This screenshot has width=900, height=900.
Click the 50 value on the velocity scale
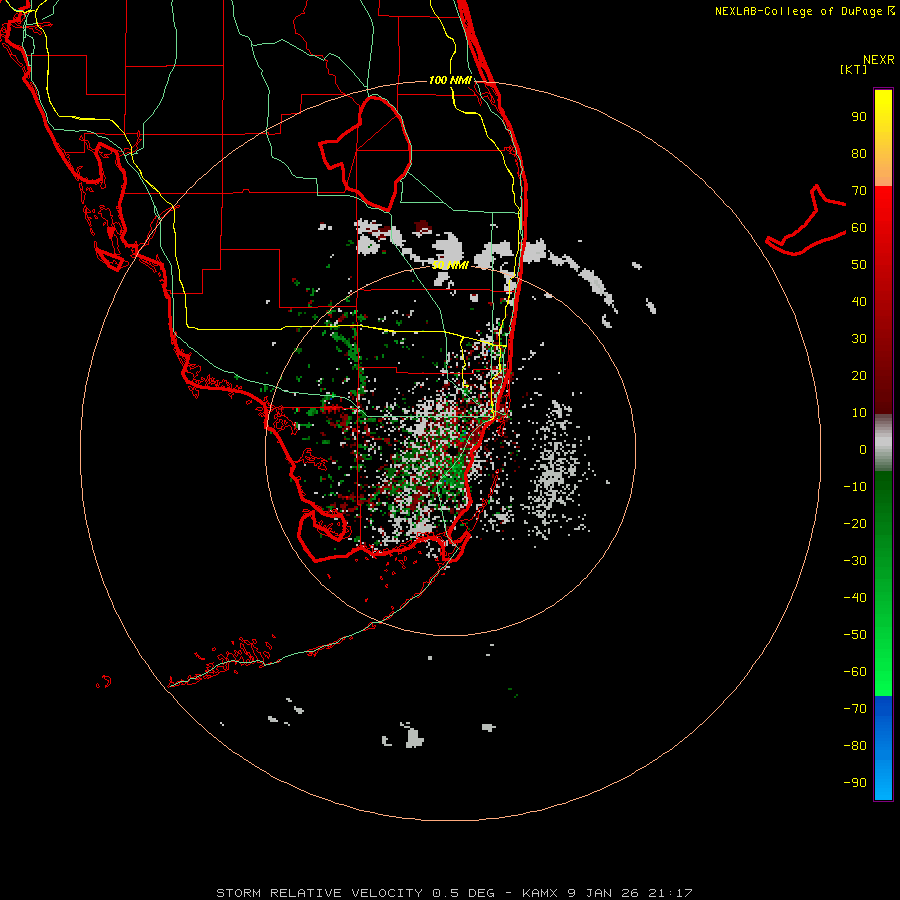[x=859, y=265]
